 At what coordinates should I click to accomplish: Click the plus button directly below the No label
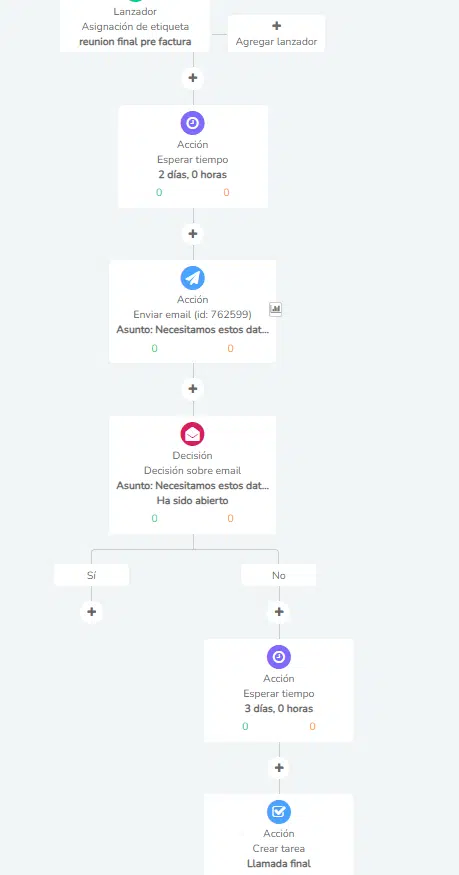coord(279,612)
